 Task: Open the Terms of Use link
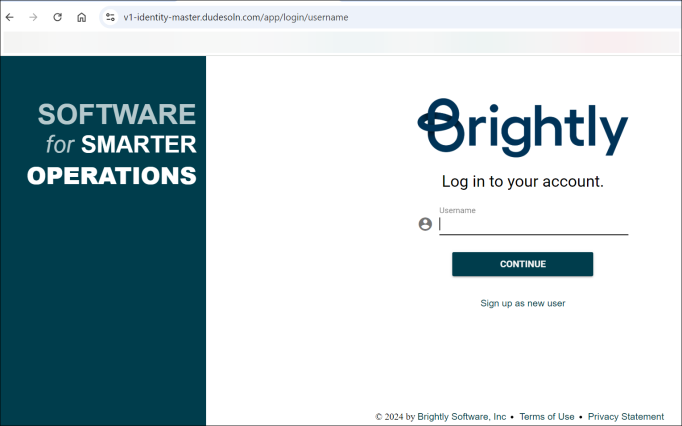click(x=547, y=416)
